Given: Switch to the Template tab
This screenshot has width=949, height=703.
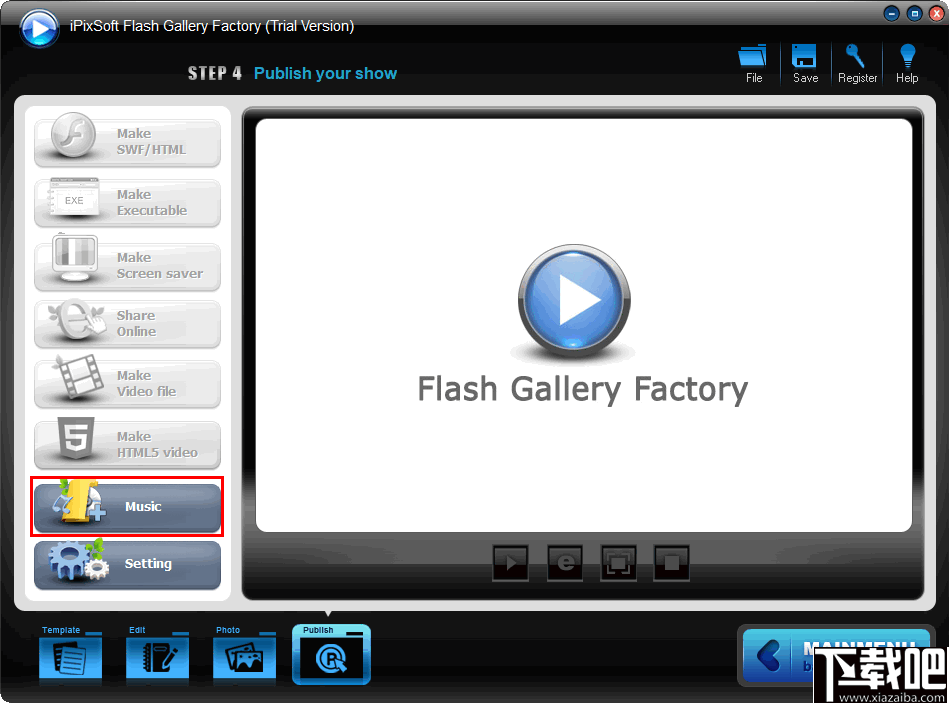Looking at the screenshot, I should tap(69, 655).
